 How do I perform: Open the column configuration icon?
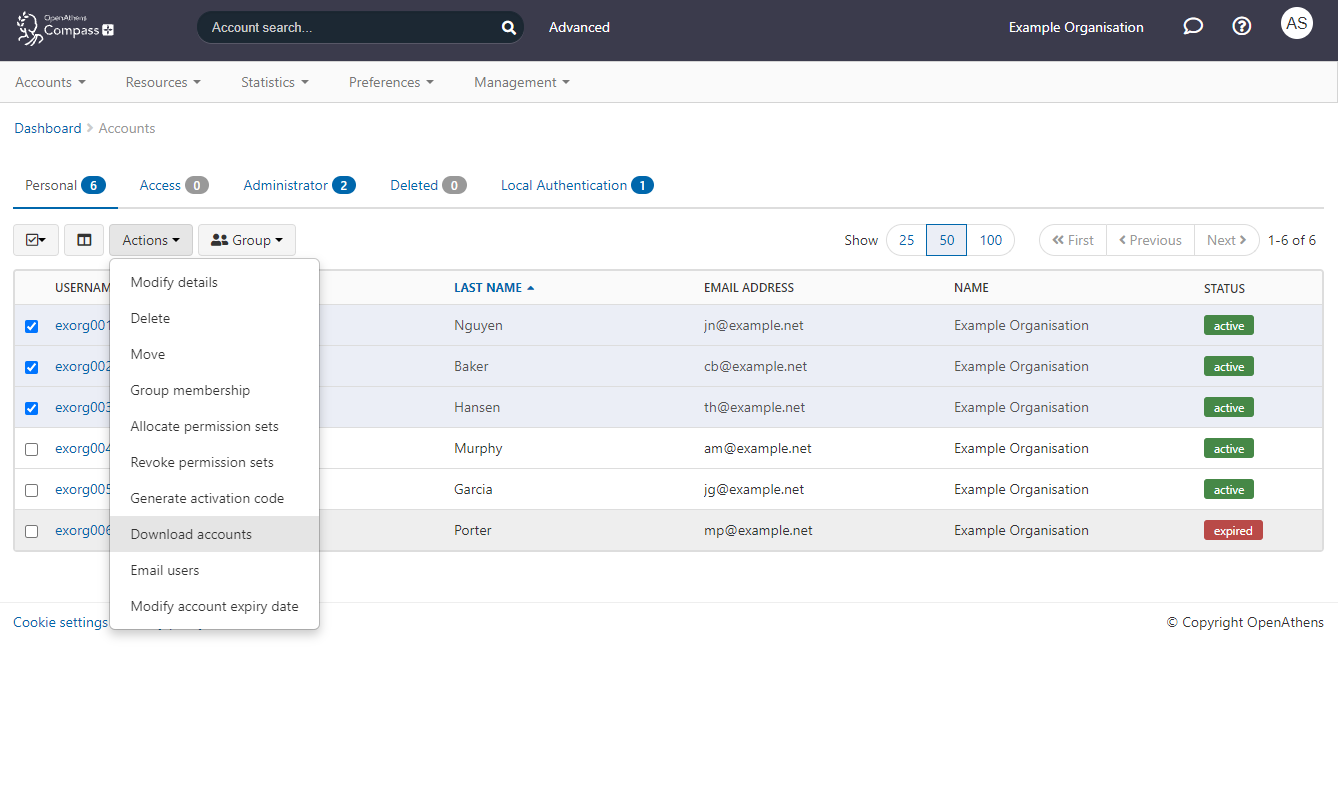click(84, 240)
